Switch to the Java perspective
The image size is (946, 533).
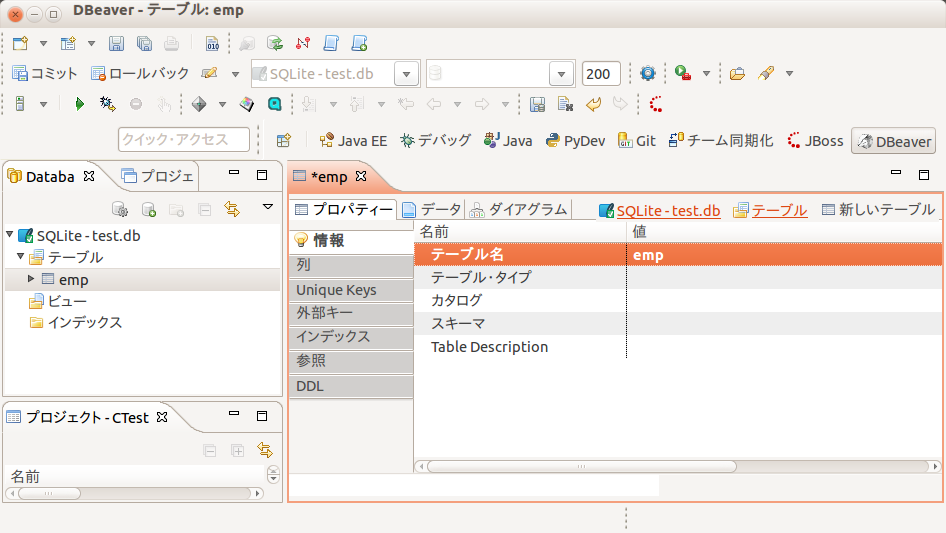click(x=508, y=141)
